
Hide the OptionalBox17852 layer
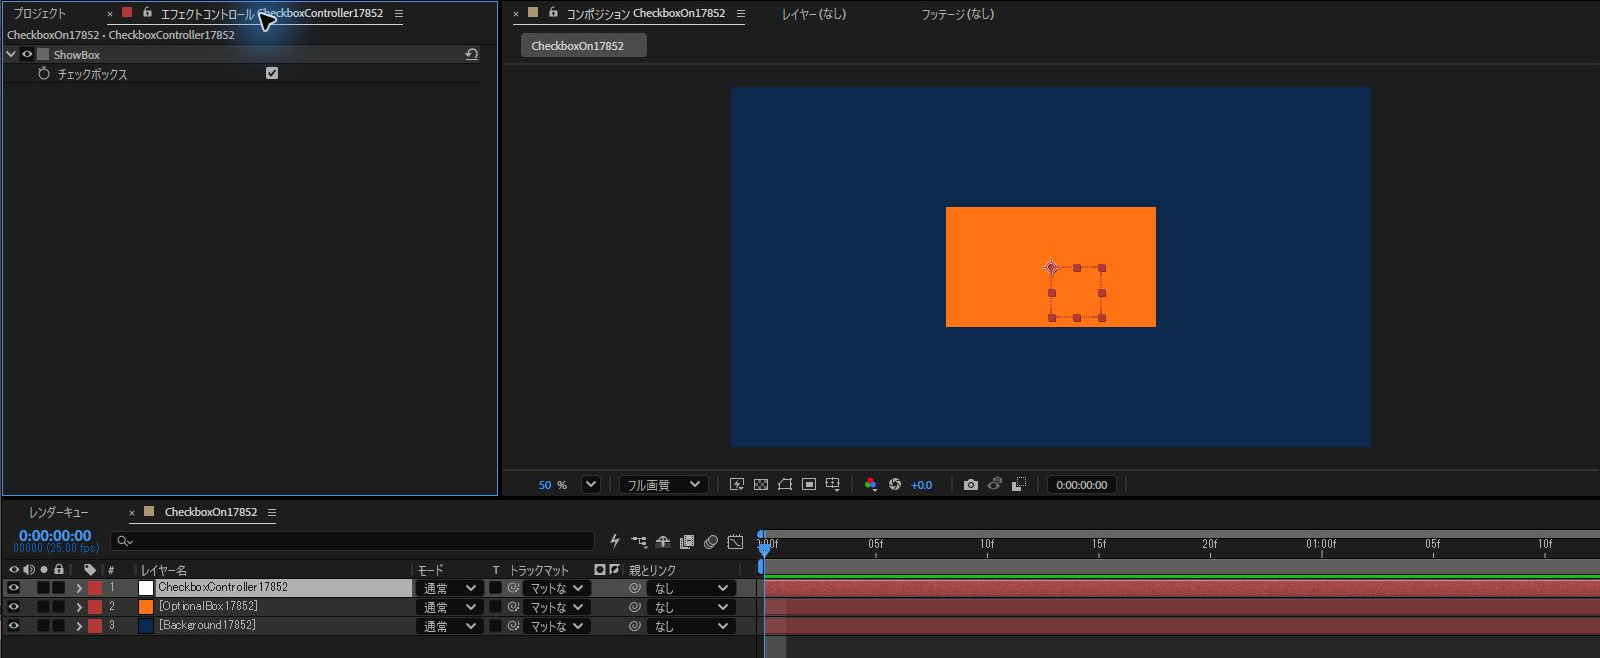(13, 606)
